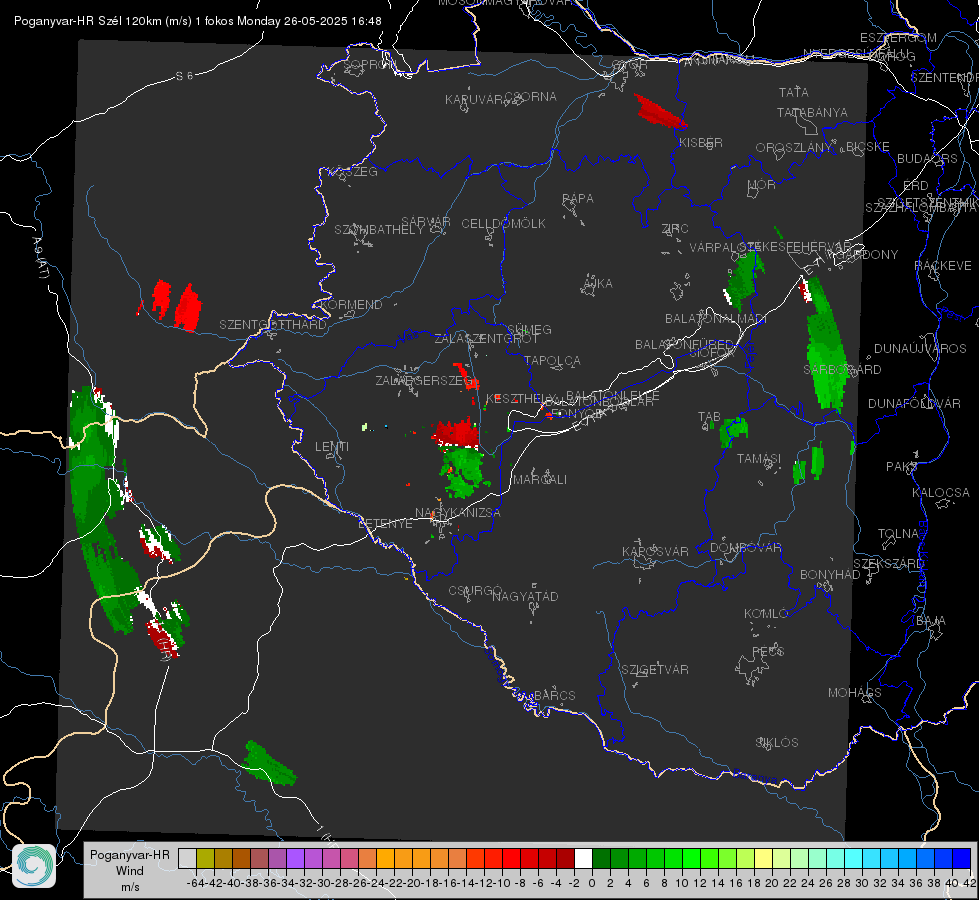Click the BARCS town label
Screen dimensions: 979x900
pyautogui.click(x=554, y=696)
